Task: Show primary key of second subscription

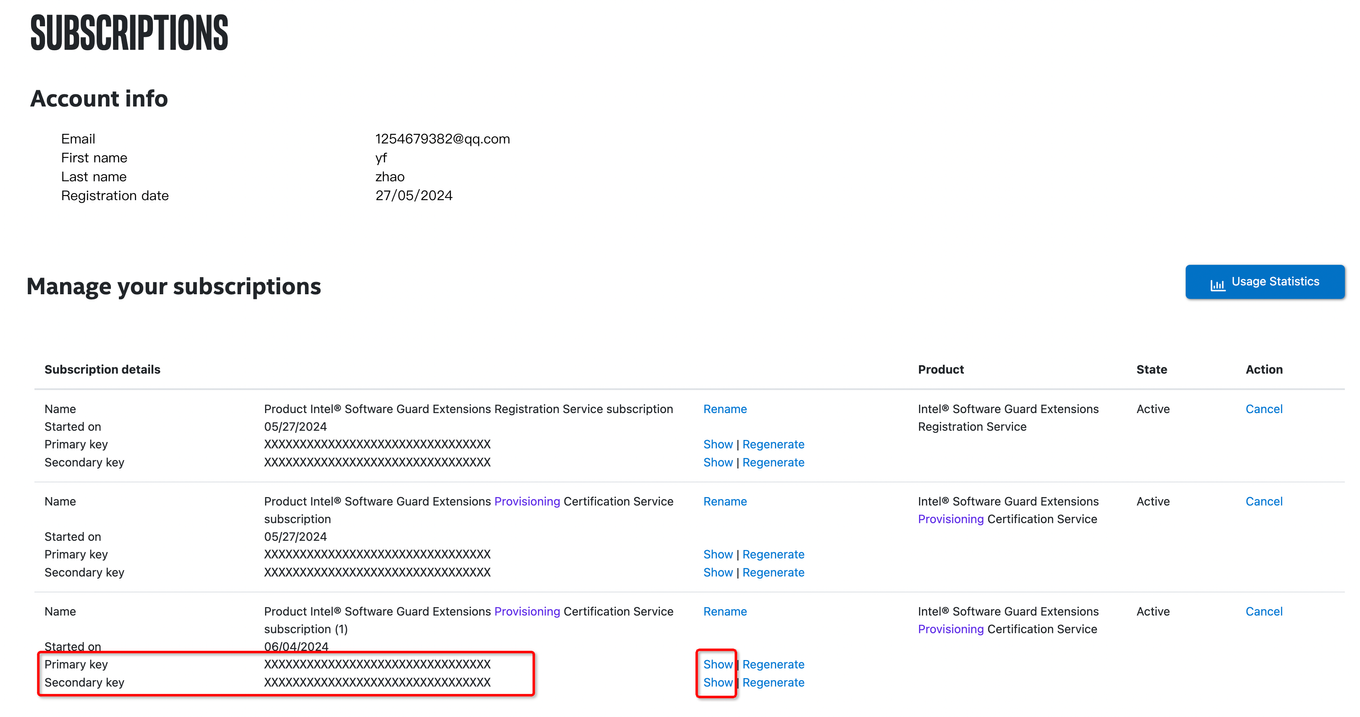Action: pyautogui.click(x=718, y=555)
